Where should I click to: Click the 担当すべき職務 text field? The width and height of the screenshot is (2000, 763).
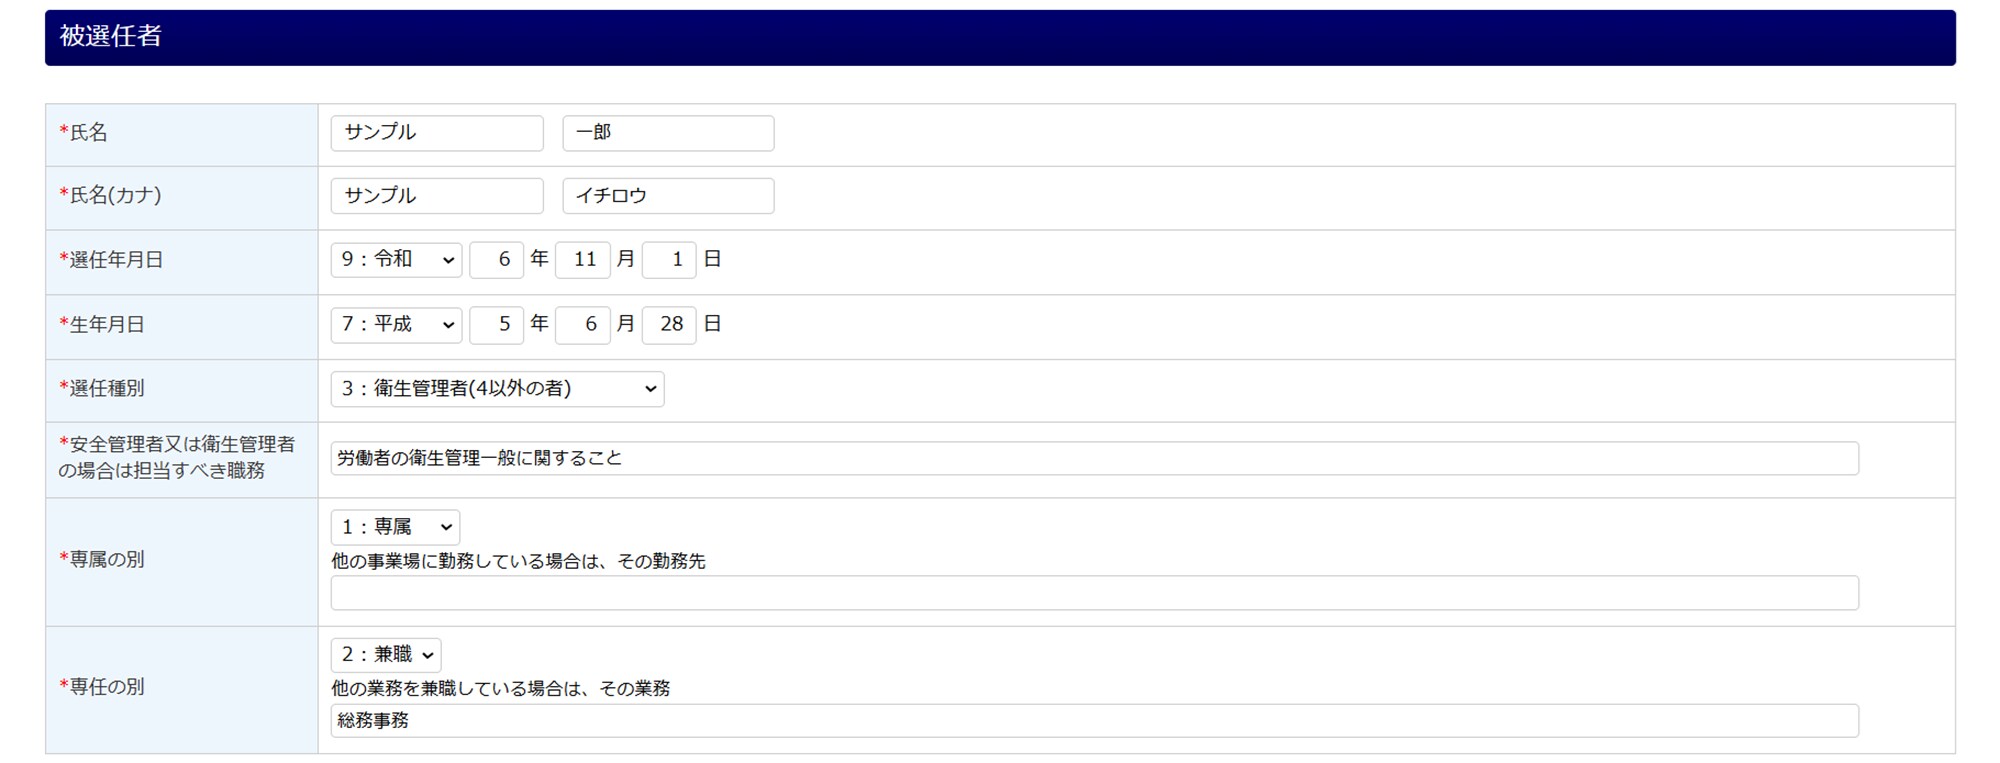pos(1094,459)
